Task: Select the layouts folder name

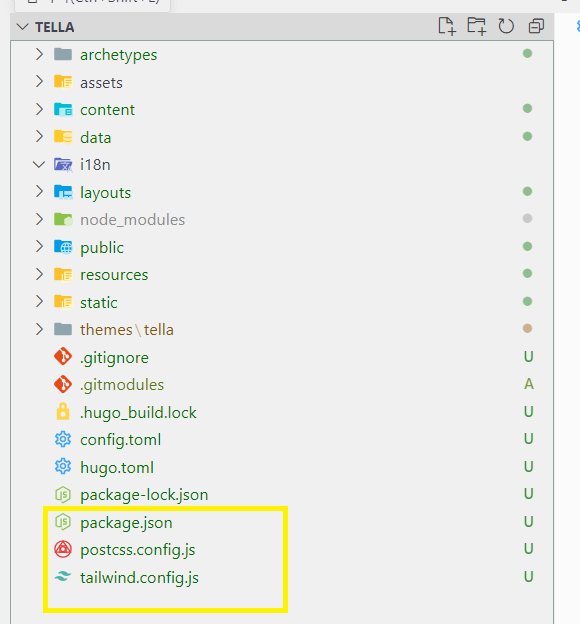Action: 105,193
